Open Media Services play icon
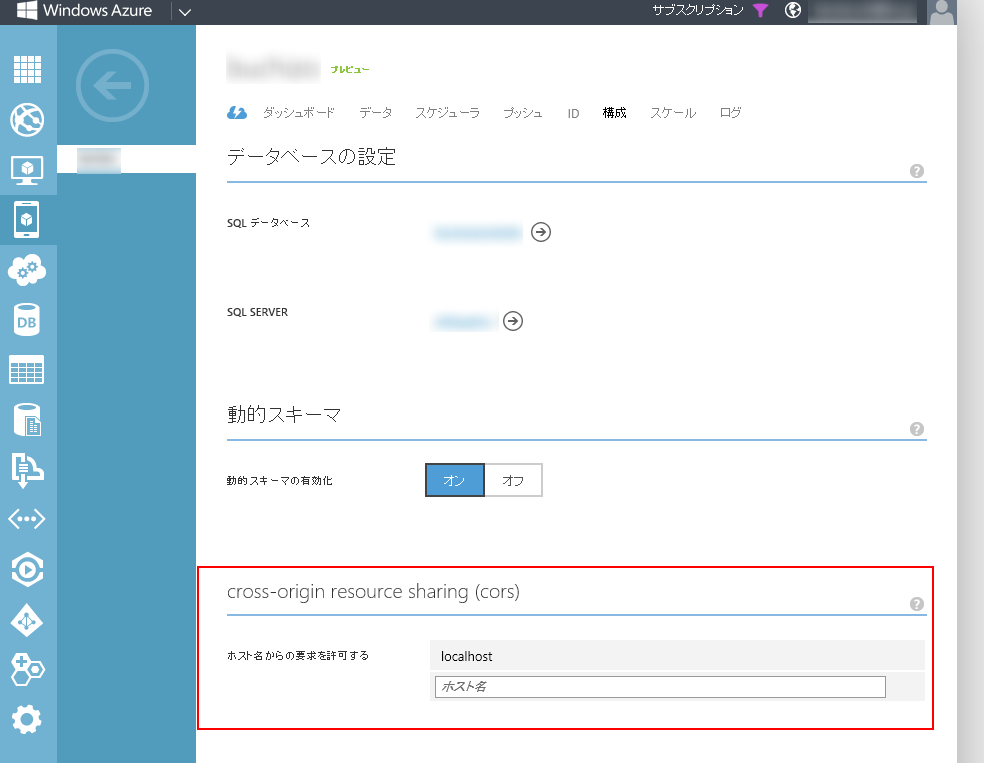Viewport: 984px width, 763px height. pyautogui.click(x=27, y=570)
